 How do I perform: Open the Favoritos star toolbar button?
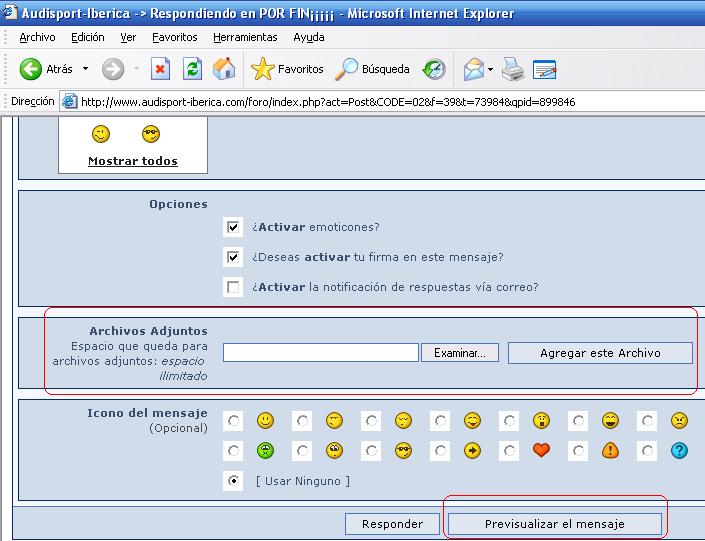(287, 69)
